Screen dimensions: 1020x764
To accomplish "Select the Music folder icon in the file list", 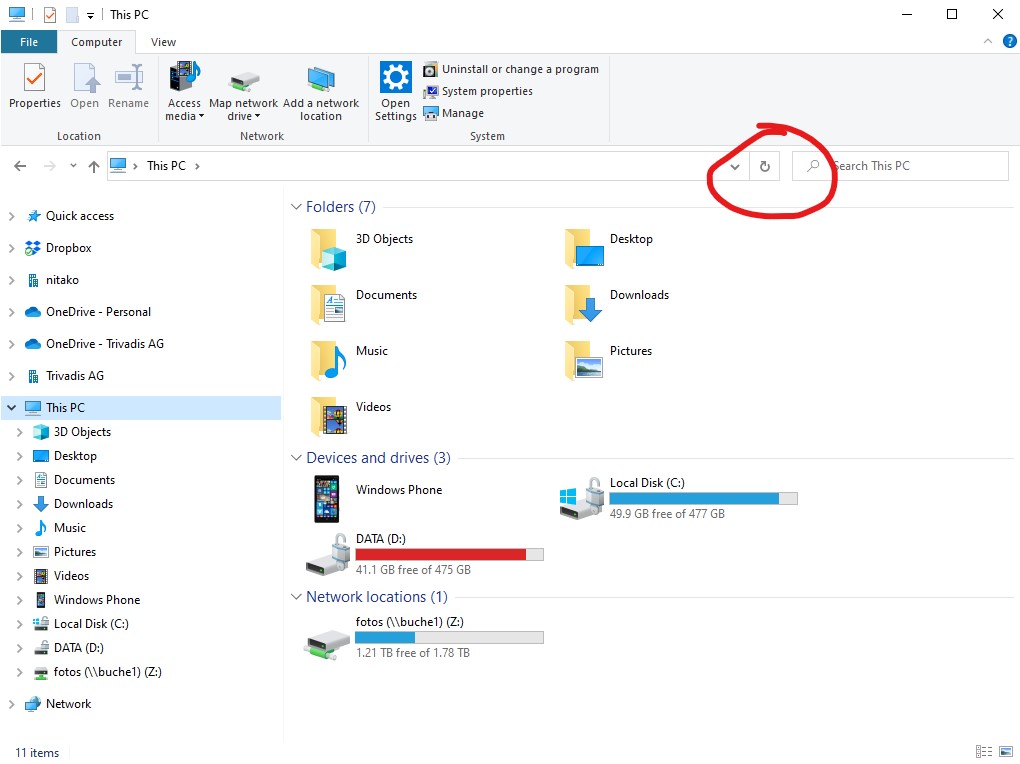I will pos(328,360).
